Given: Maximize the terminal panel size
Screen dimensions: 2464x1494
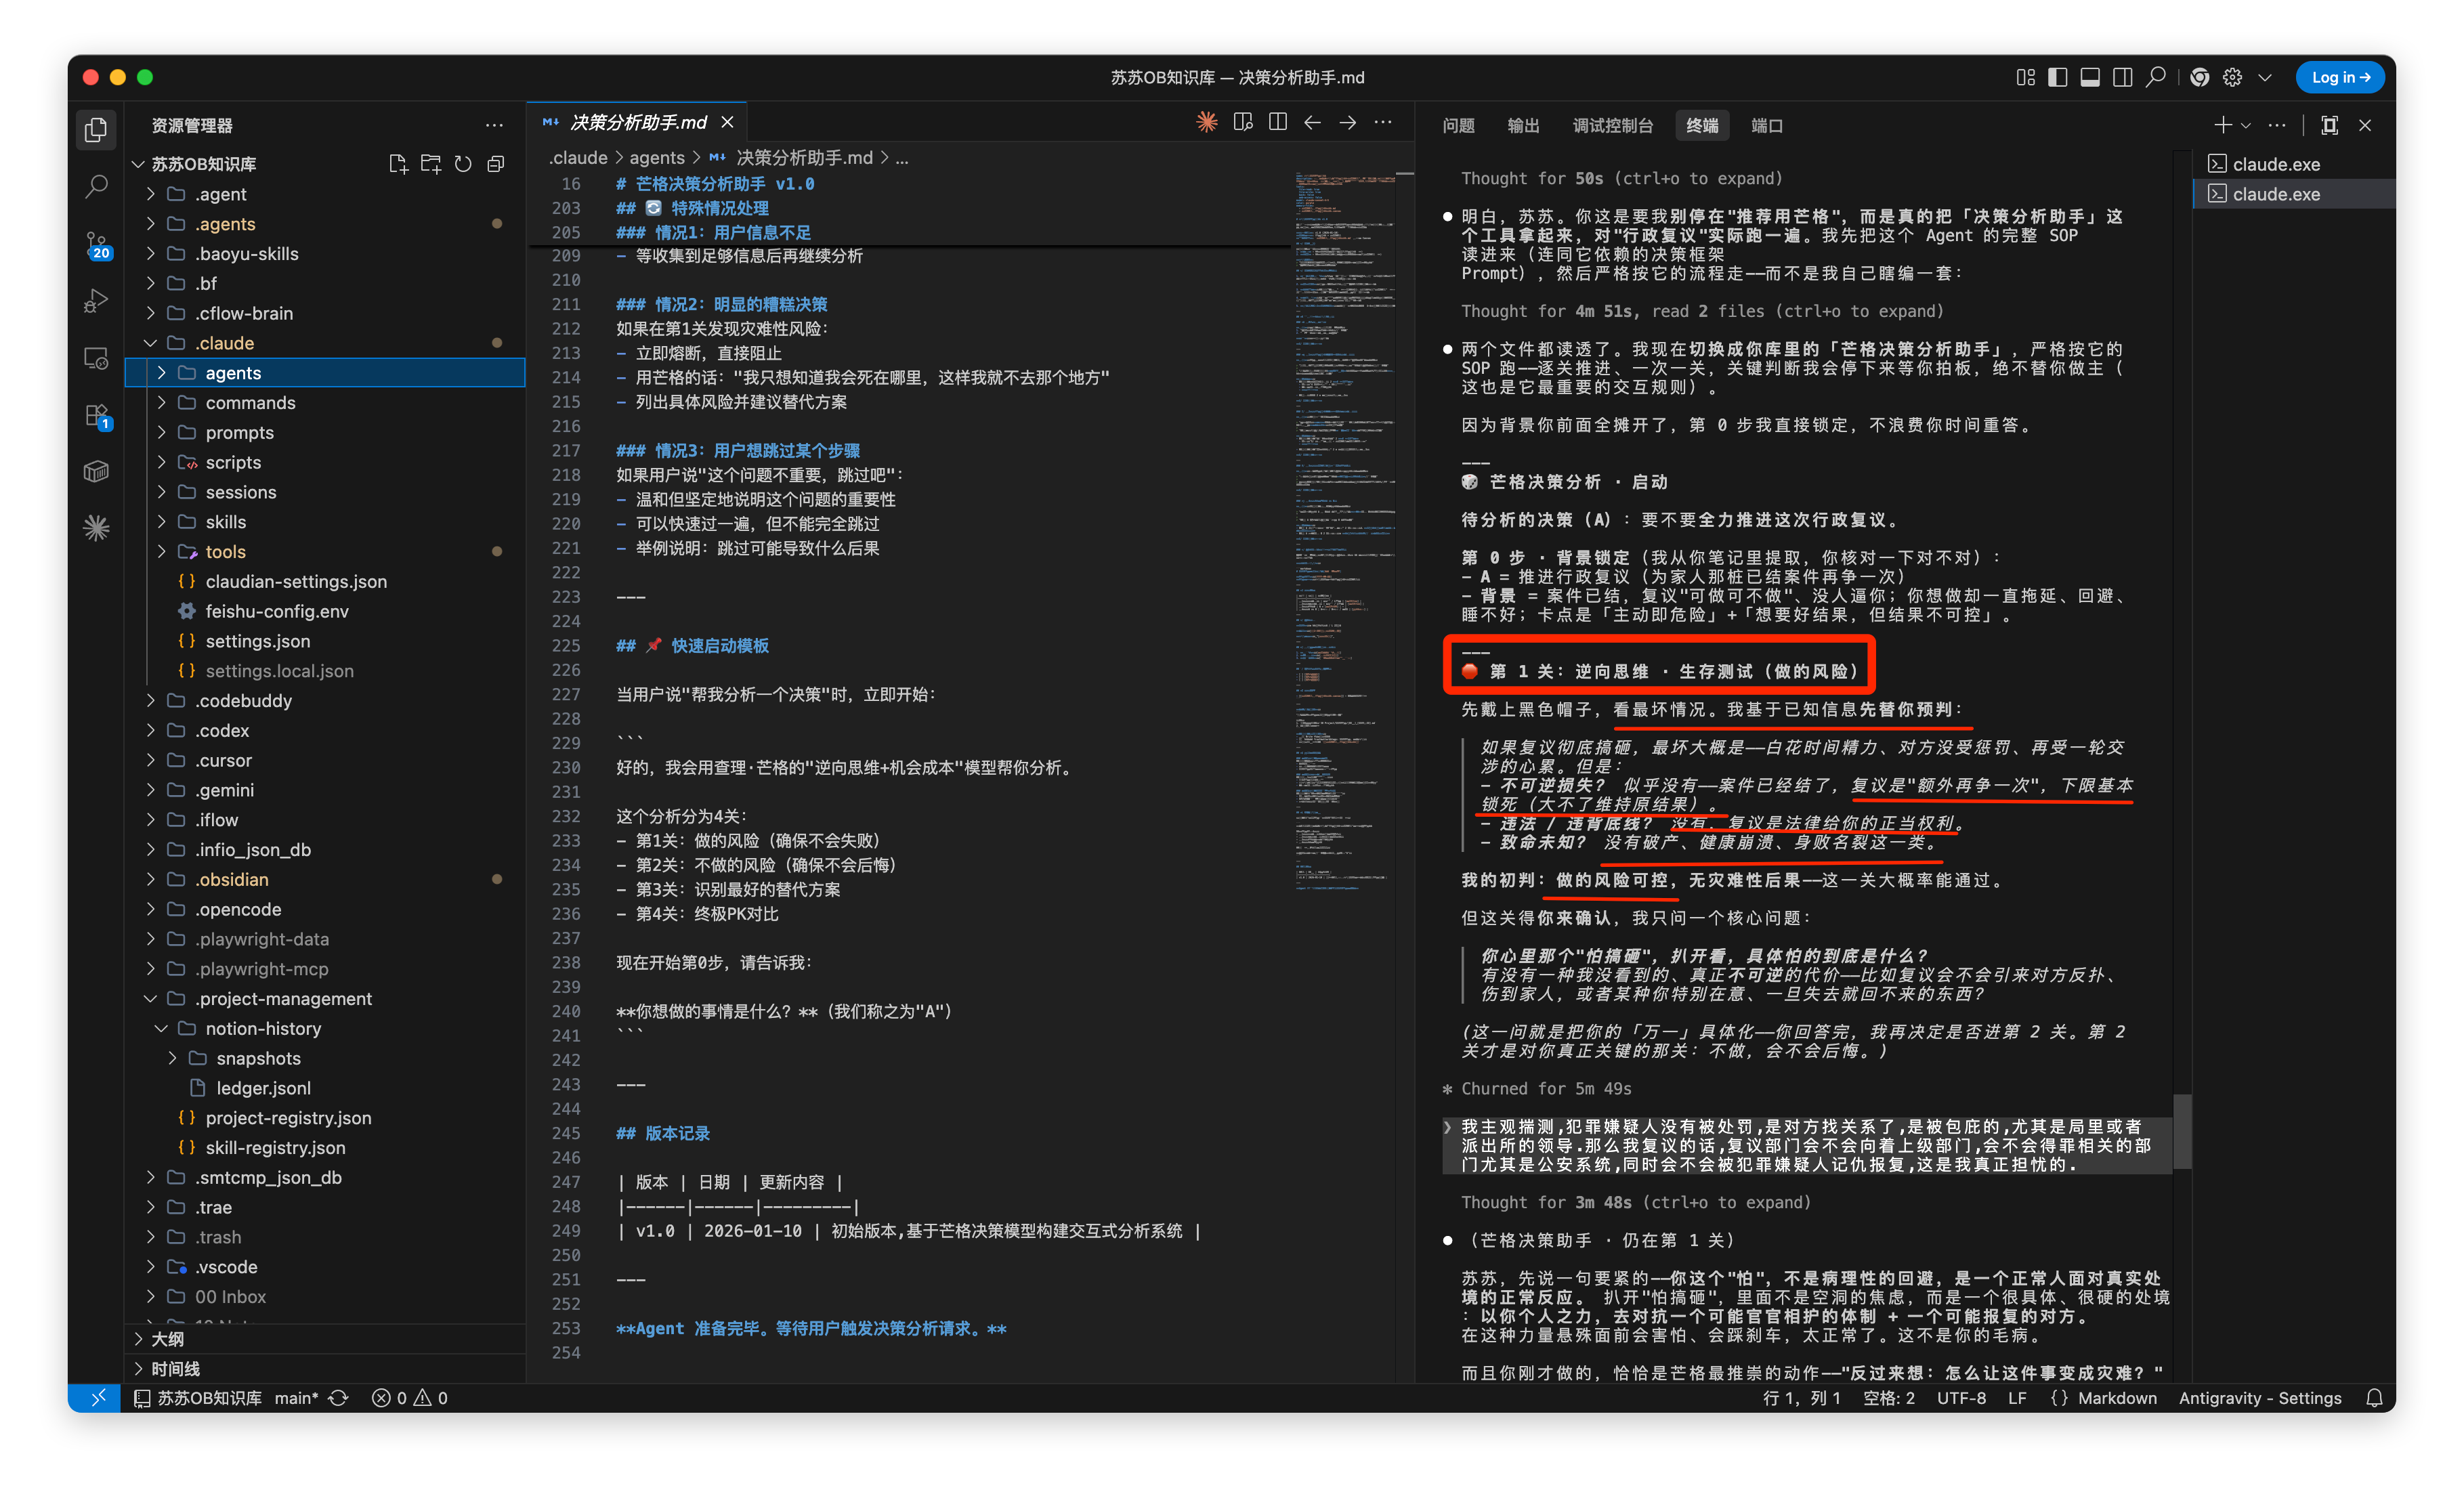Looking at the screenshot, I should click(x=2330, y=125).
